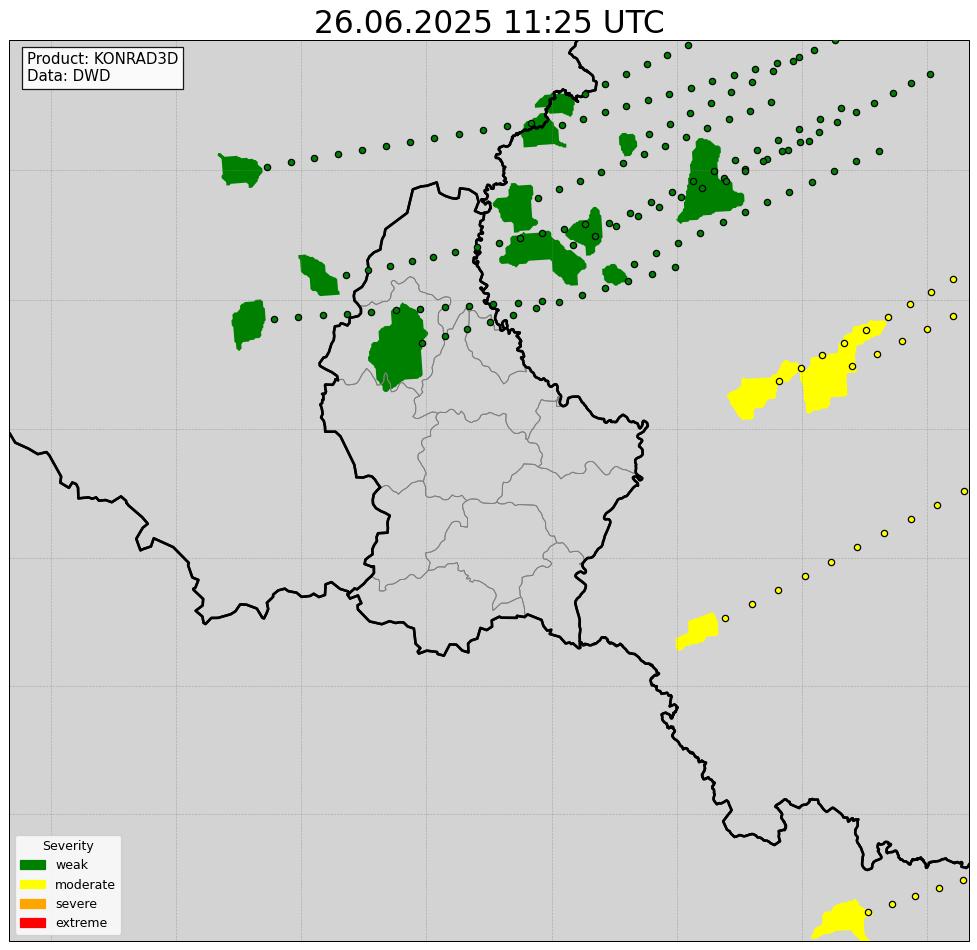Click the '26.06.2025 11:25 UTC' title
Viewport: 977px width, 950px height.
pos(489,22)
